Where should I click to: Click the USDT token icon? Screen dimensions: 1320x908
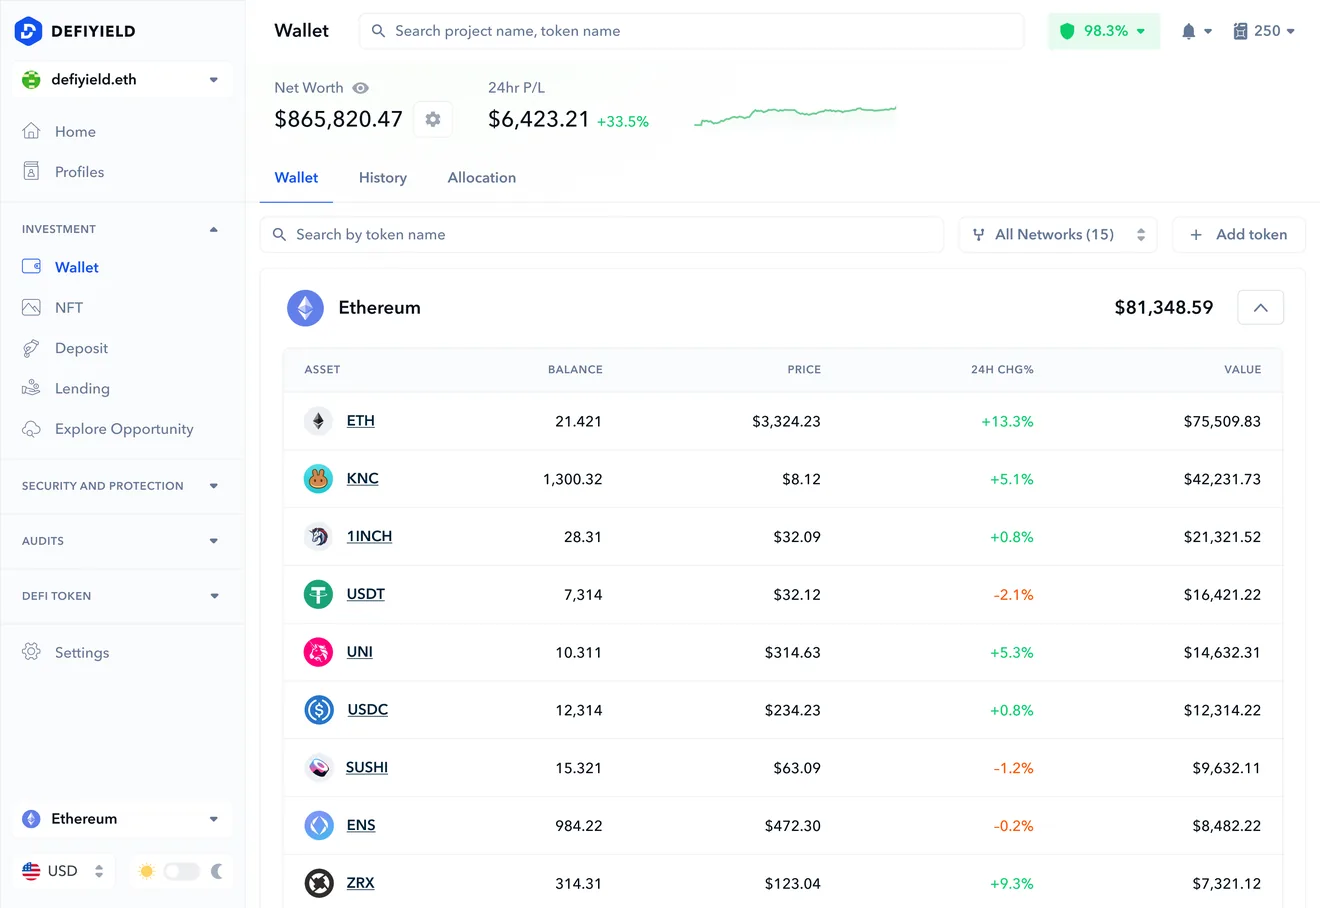(318, 595)
